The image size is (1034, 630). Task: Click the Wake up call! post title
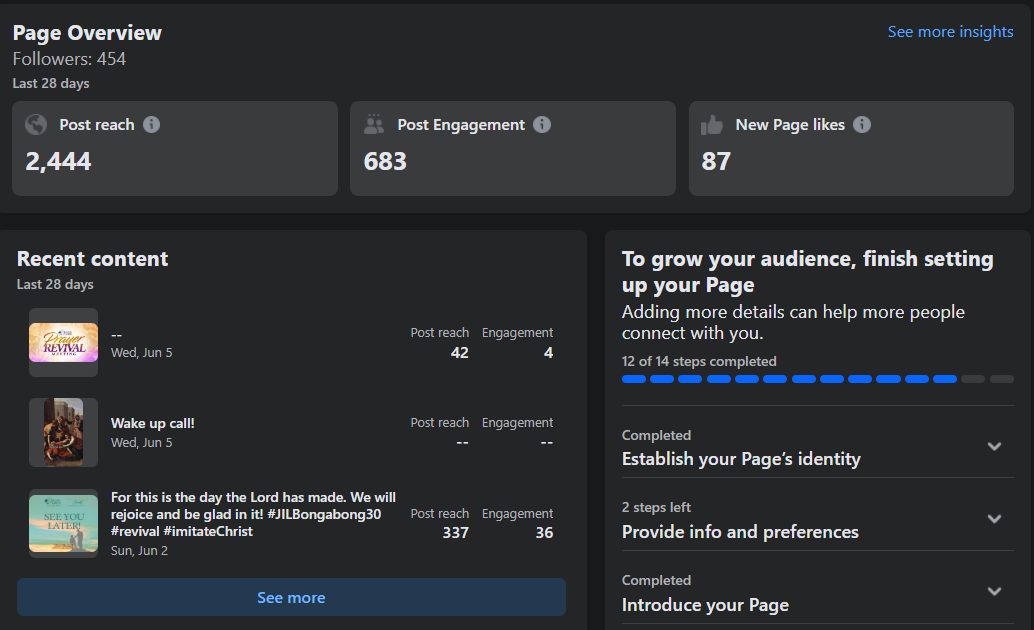click(x=153, y=423)
